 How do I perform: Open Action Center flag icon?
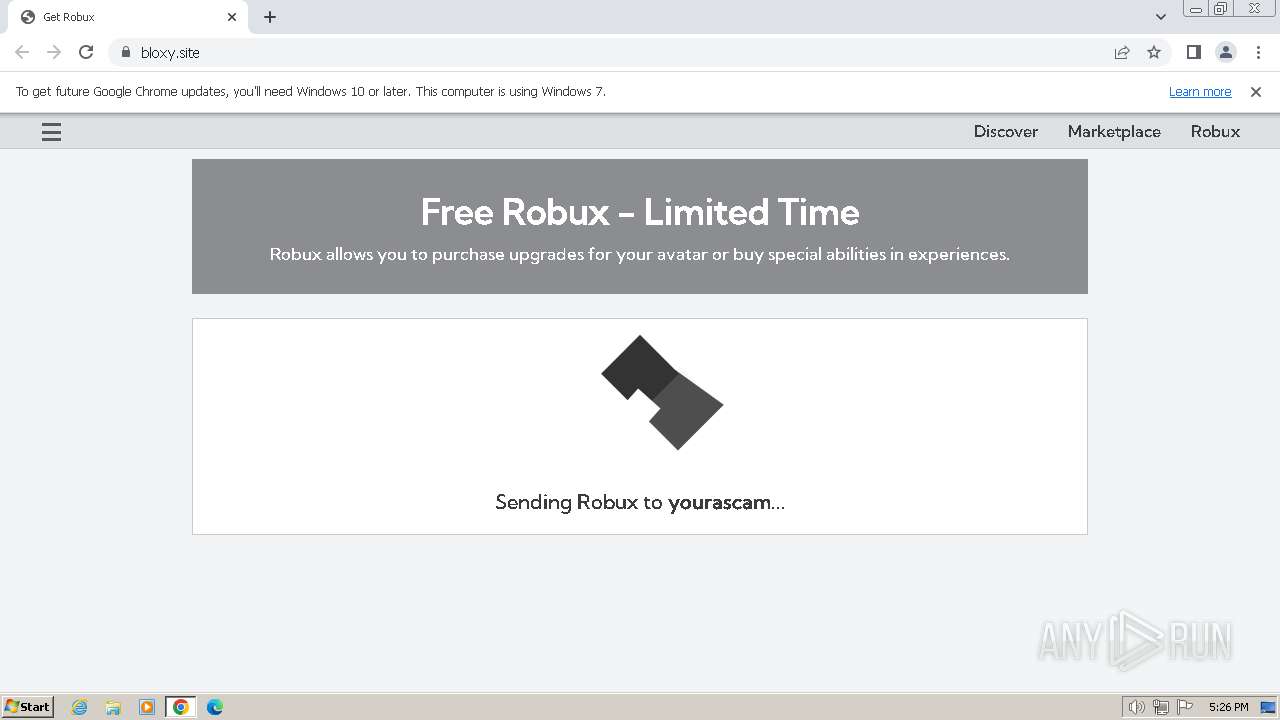point(1185,707)
